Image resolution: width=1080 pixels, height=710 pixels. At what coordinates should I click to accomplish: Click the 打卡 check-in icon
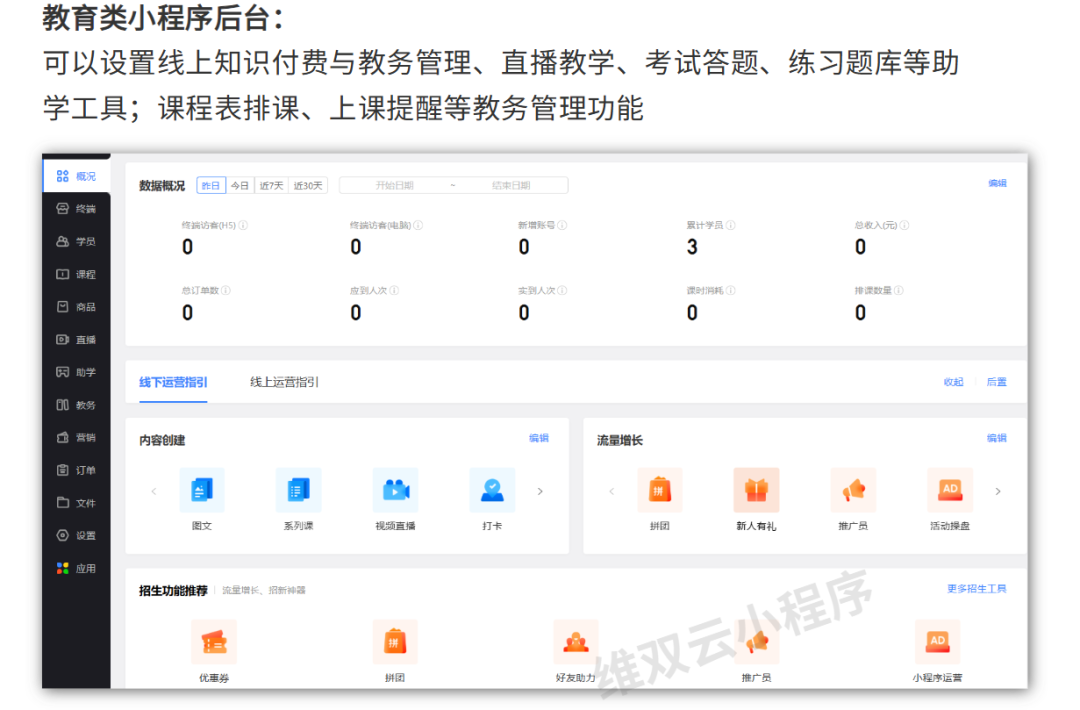(492, 490)
